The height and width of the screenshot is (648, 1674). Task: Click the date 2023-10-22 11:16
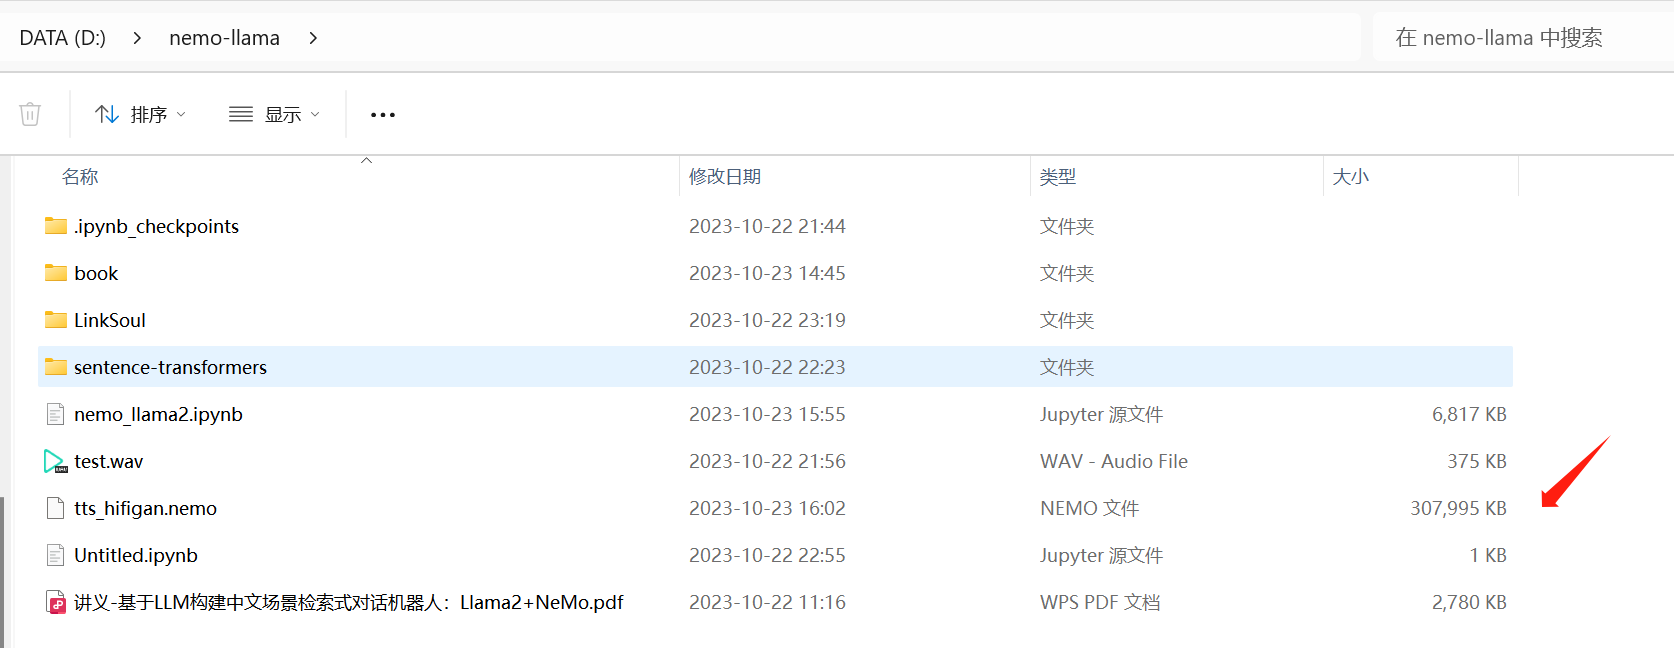[767, 602]
